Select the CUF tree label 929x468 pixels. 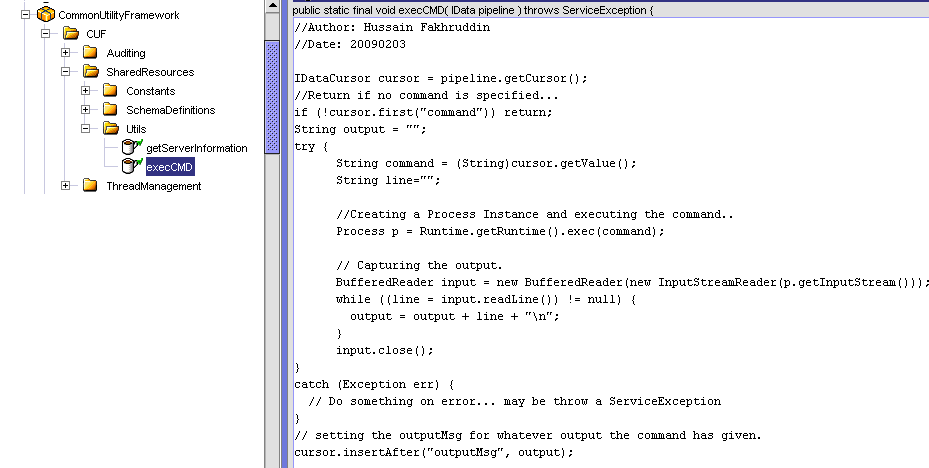coord(96,34)
